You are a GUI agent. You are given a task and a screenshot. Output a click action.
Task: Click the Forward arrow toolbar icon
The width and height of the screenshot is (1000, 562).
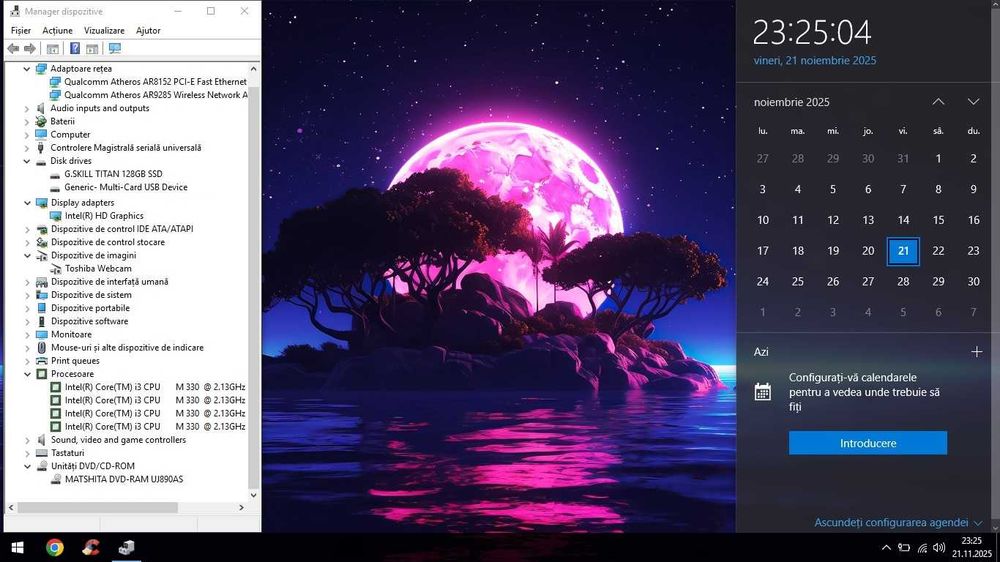tap(29, 48)
